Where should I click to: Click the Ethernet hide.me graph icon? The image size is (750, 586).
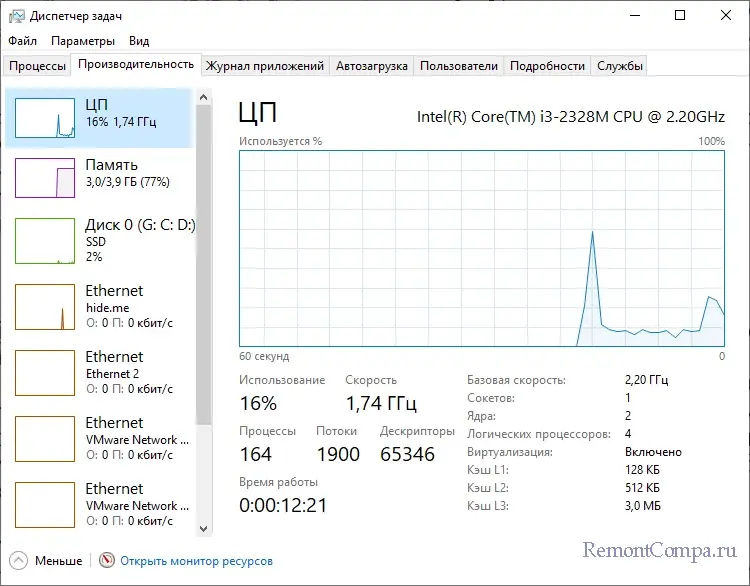(x=46, y=307)
